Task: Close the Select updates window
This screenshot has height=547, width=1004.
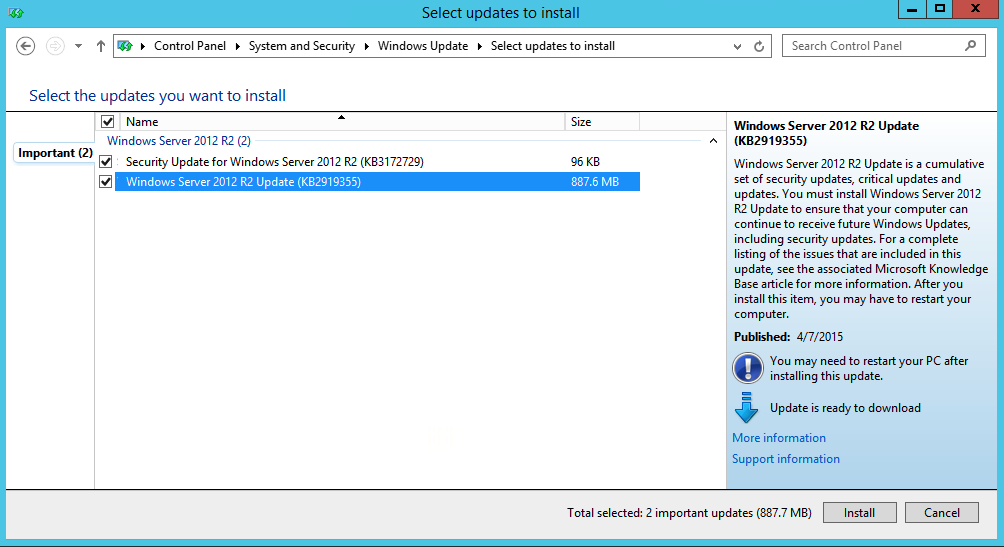Action: coord(975,9)
